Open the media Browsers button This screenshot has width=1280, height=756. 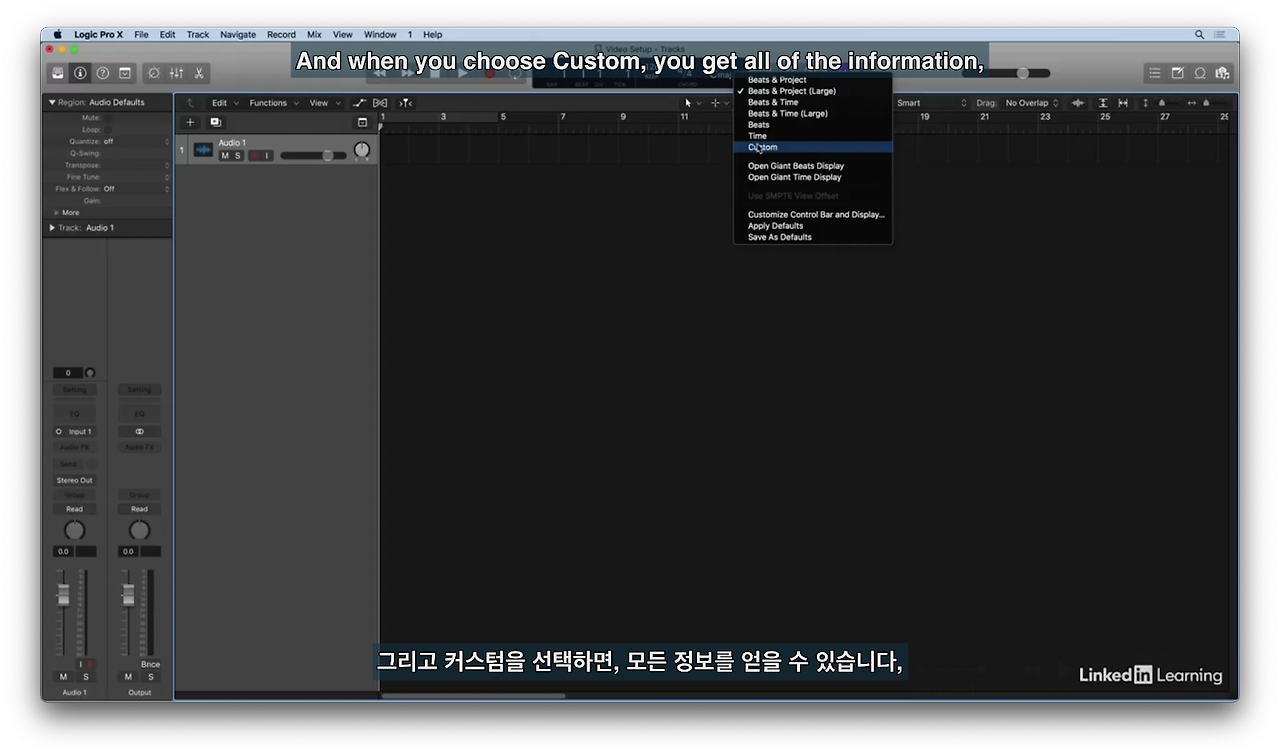[x=1222, y=73]
